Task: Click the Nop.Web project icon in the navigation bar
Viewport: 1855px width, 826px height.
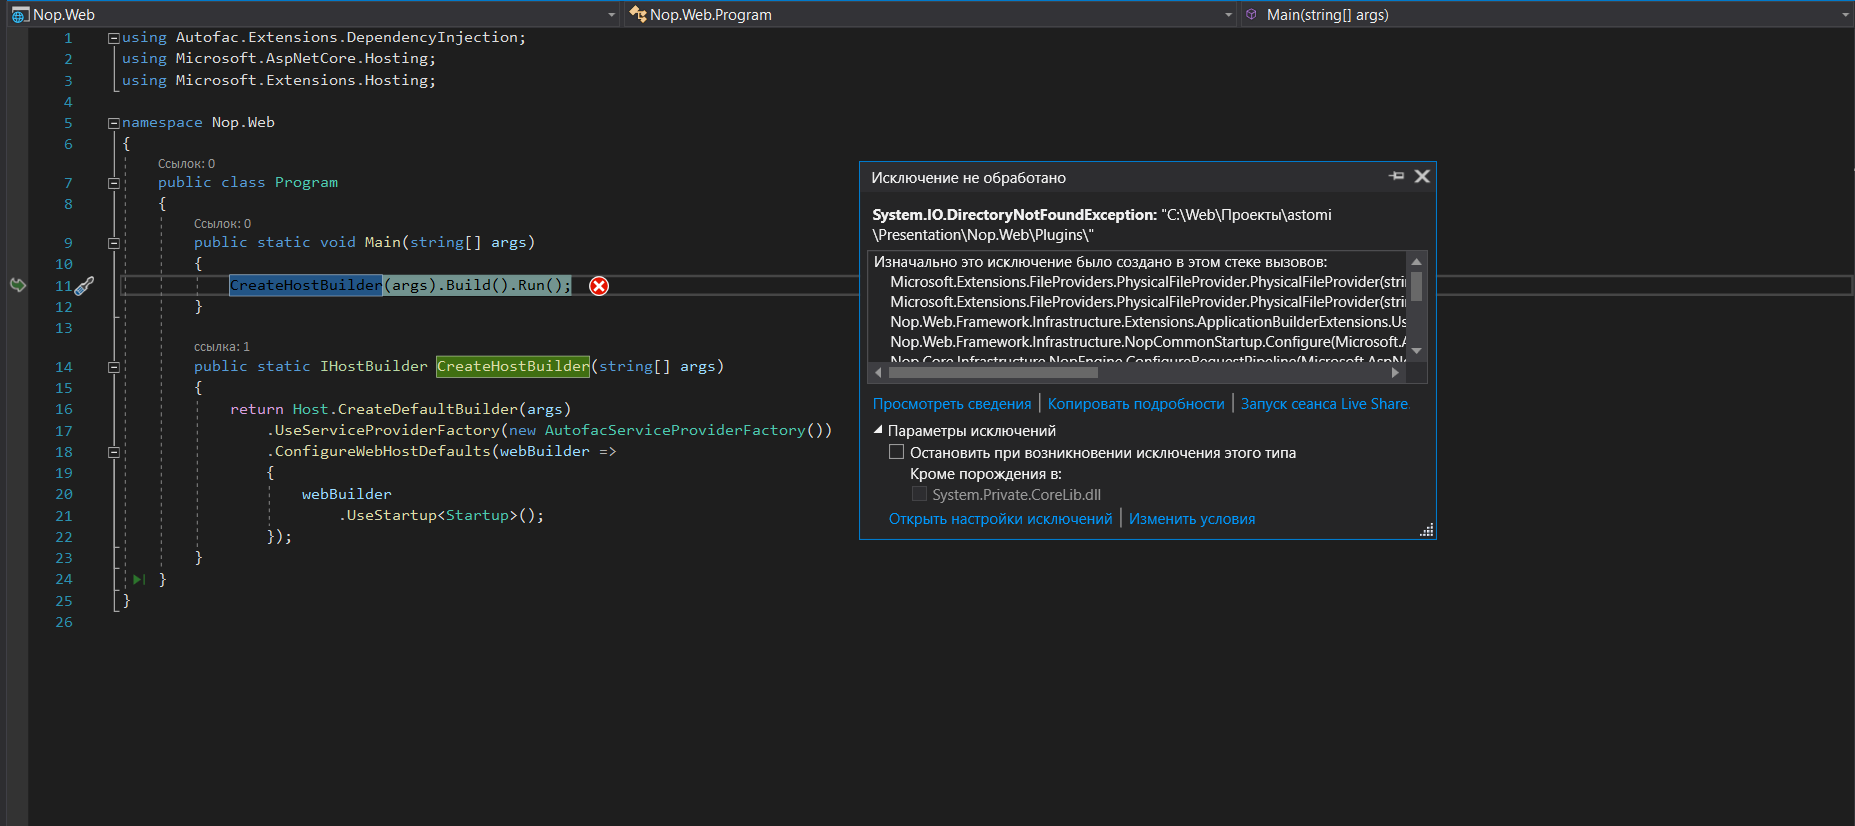Action: click(x=20, y=15)
